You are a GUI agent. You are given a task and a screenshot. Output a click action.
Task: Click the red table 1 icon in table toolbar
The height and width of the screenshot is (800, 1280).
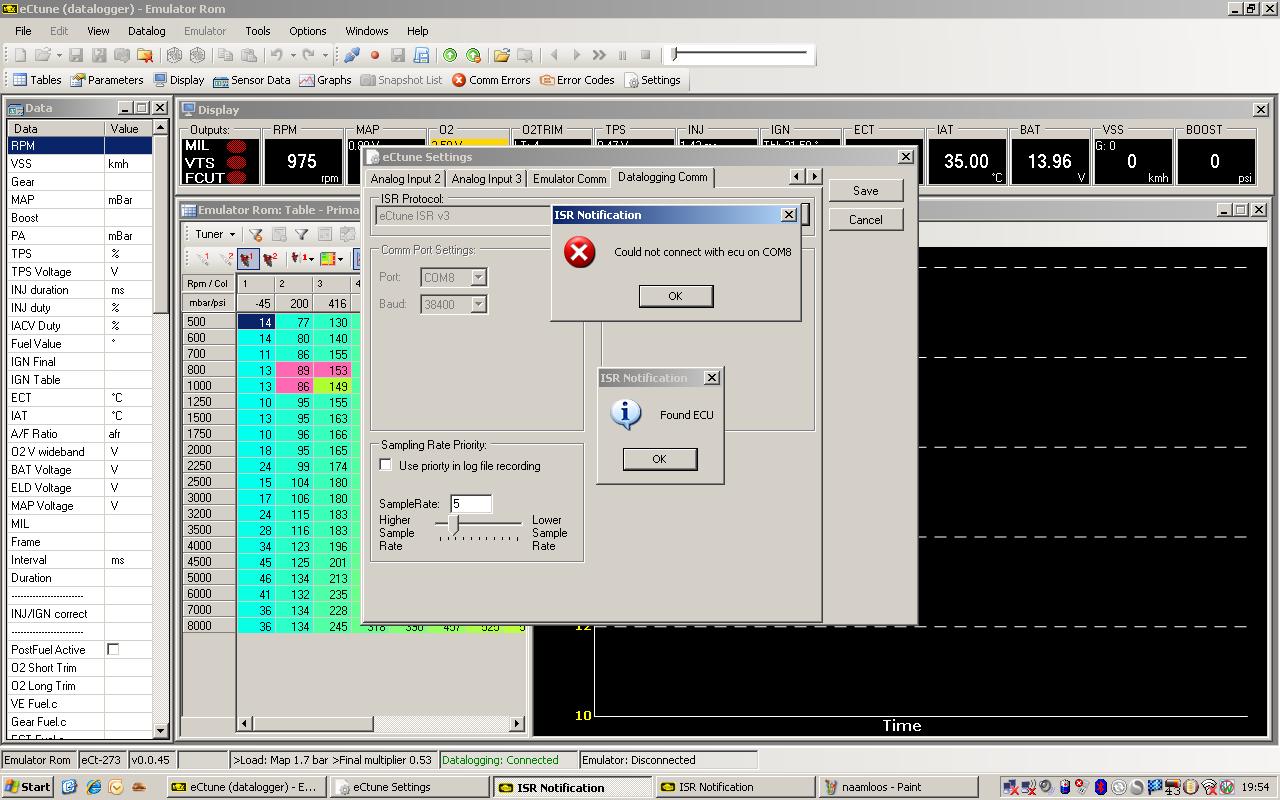point(247,258)
